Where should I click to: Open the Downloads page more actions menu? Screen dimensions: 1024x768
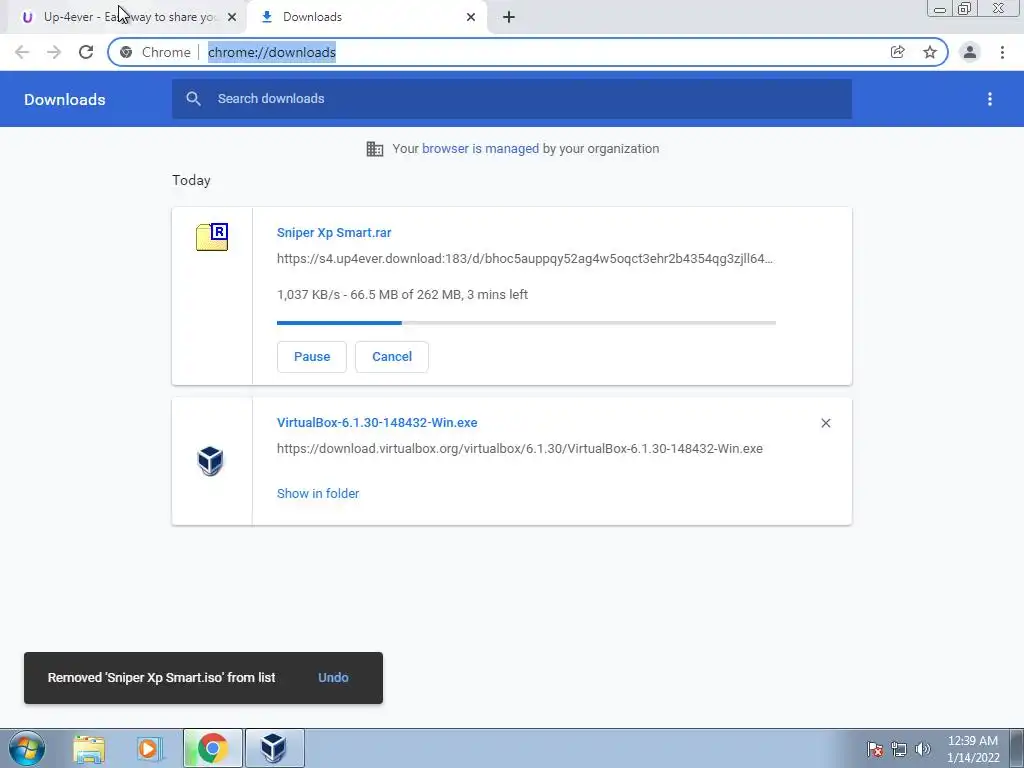coord(990,99)
